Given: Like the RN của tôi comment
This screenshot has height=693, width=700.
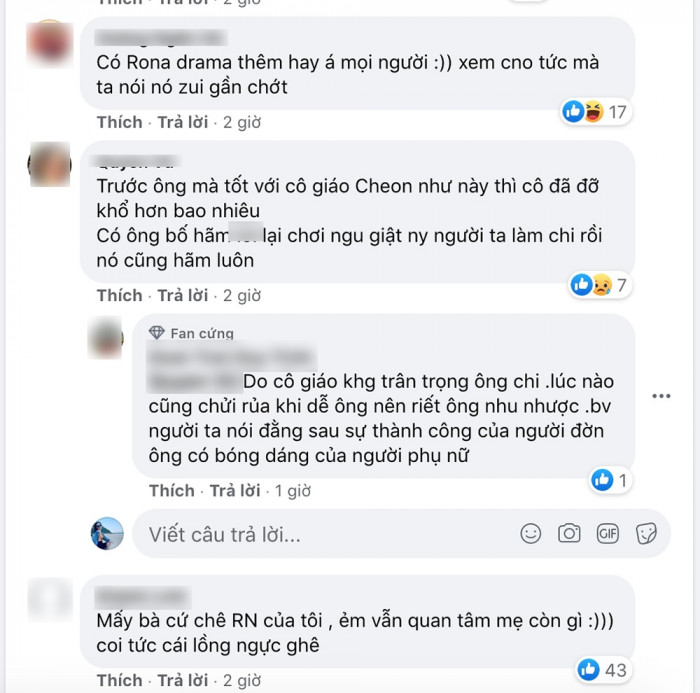Looking at the screenshot, I should [120, 680].
